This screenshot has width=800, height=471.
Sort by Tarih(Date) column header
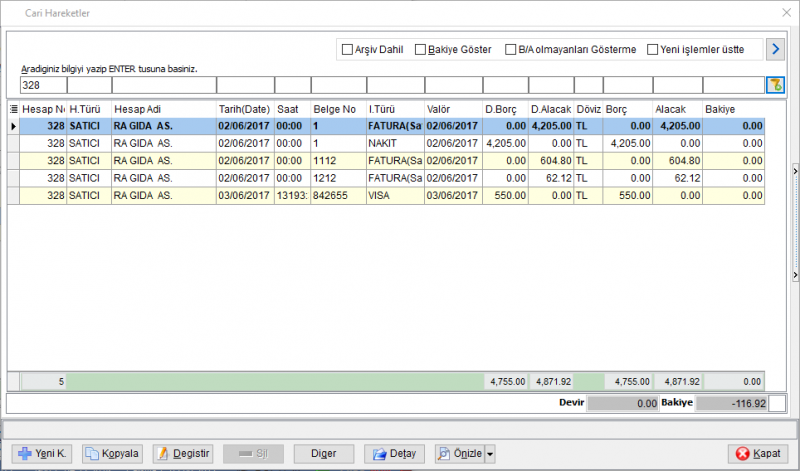coord(245,109)
